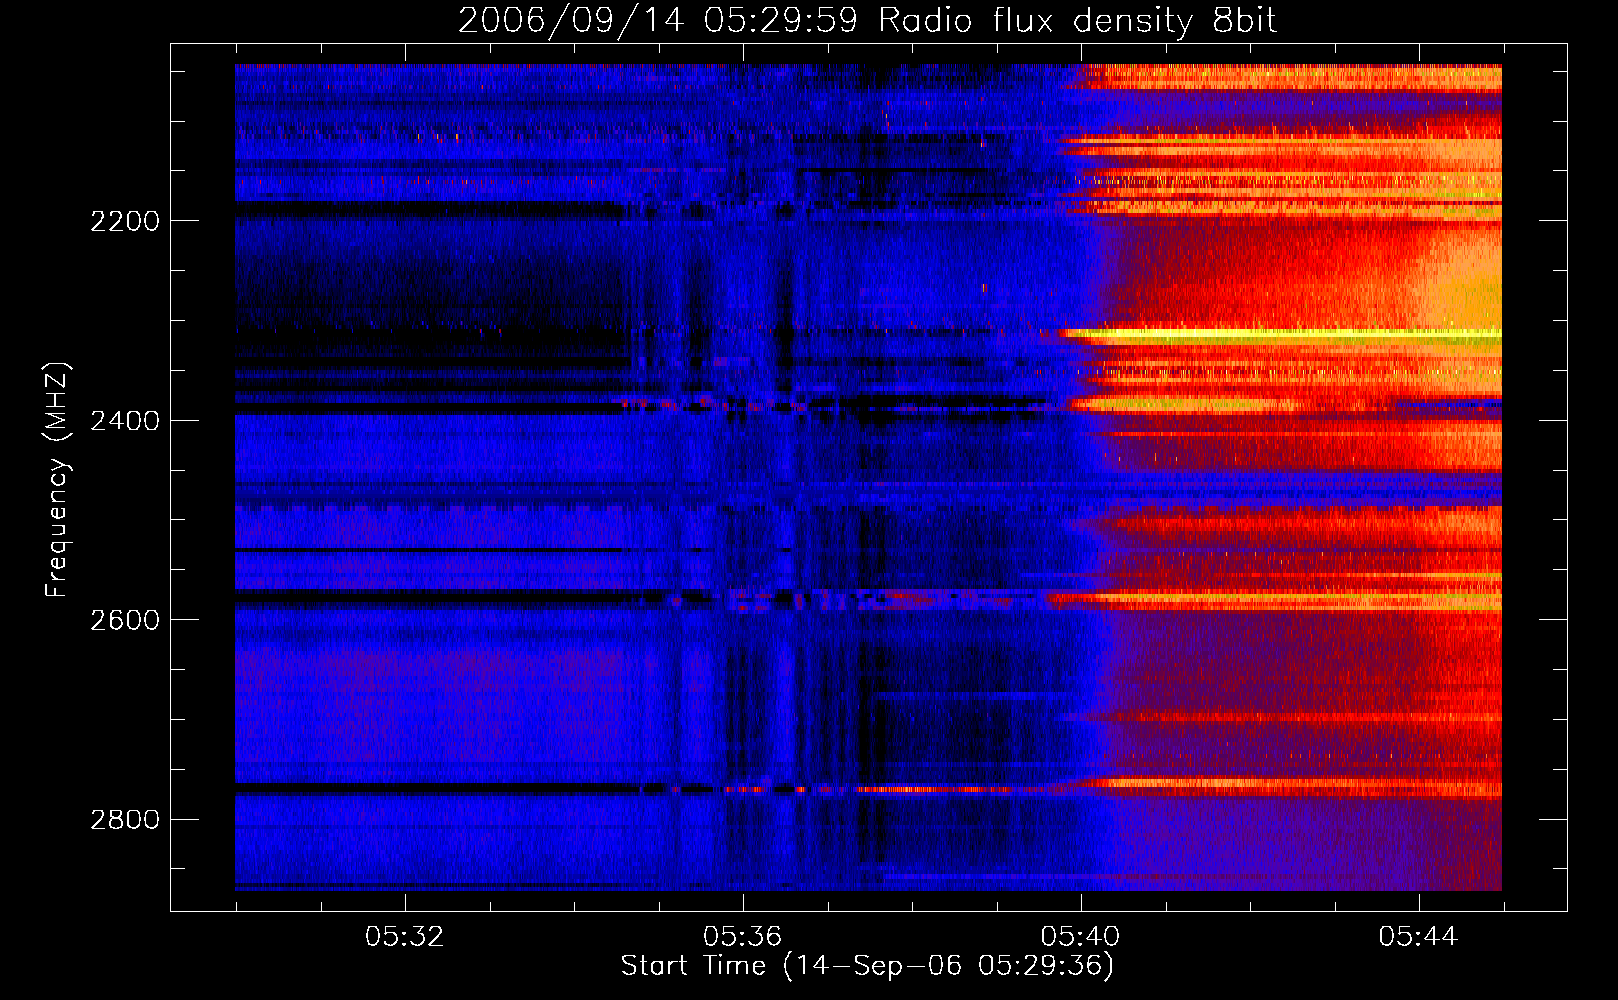Click the 2600 frequency axis label
Screen dimensions: 1618x1000
point(124,620)
